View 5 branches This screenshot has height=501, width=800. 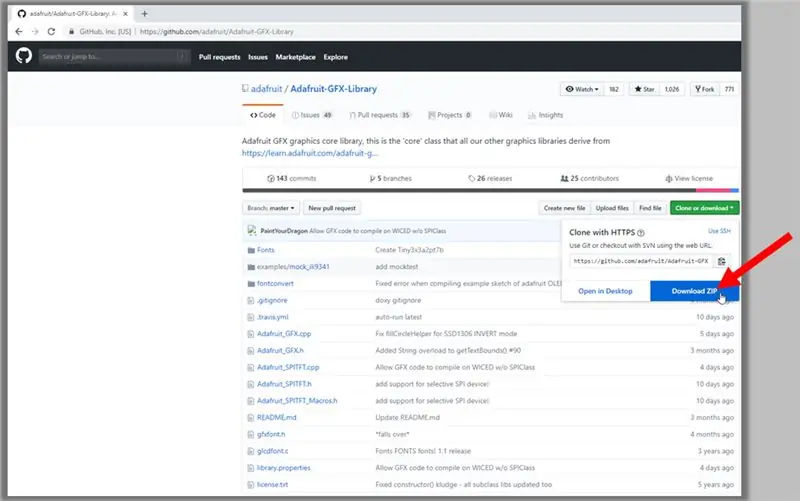click(391, 179)
